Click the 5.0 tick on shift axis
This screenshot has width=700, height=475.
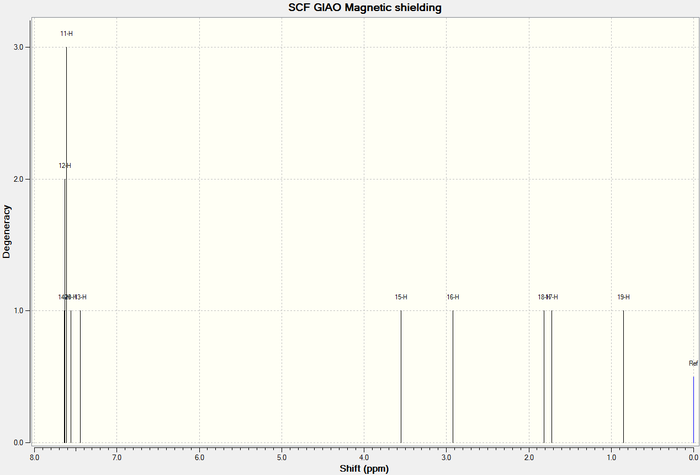[282, 457]
